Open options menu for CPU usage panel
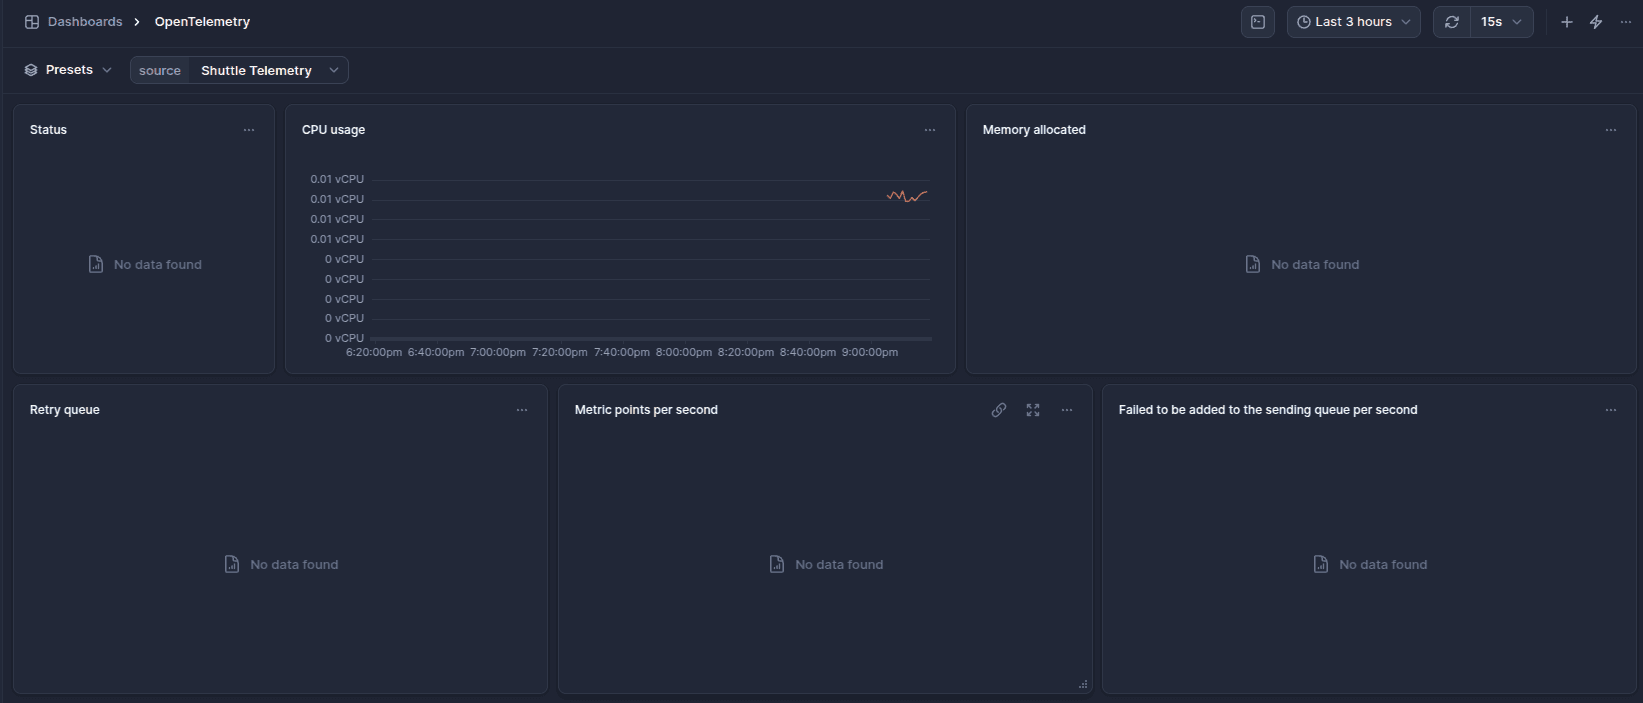This screenshot has height=703, width=1643. point(930,130)
